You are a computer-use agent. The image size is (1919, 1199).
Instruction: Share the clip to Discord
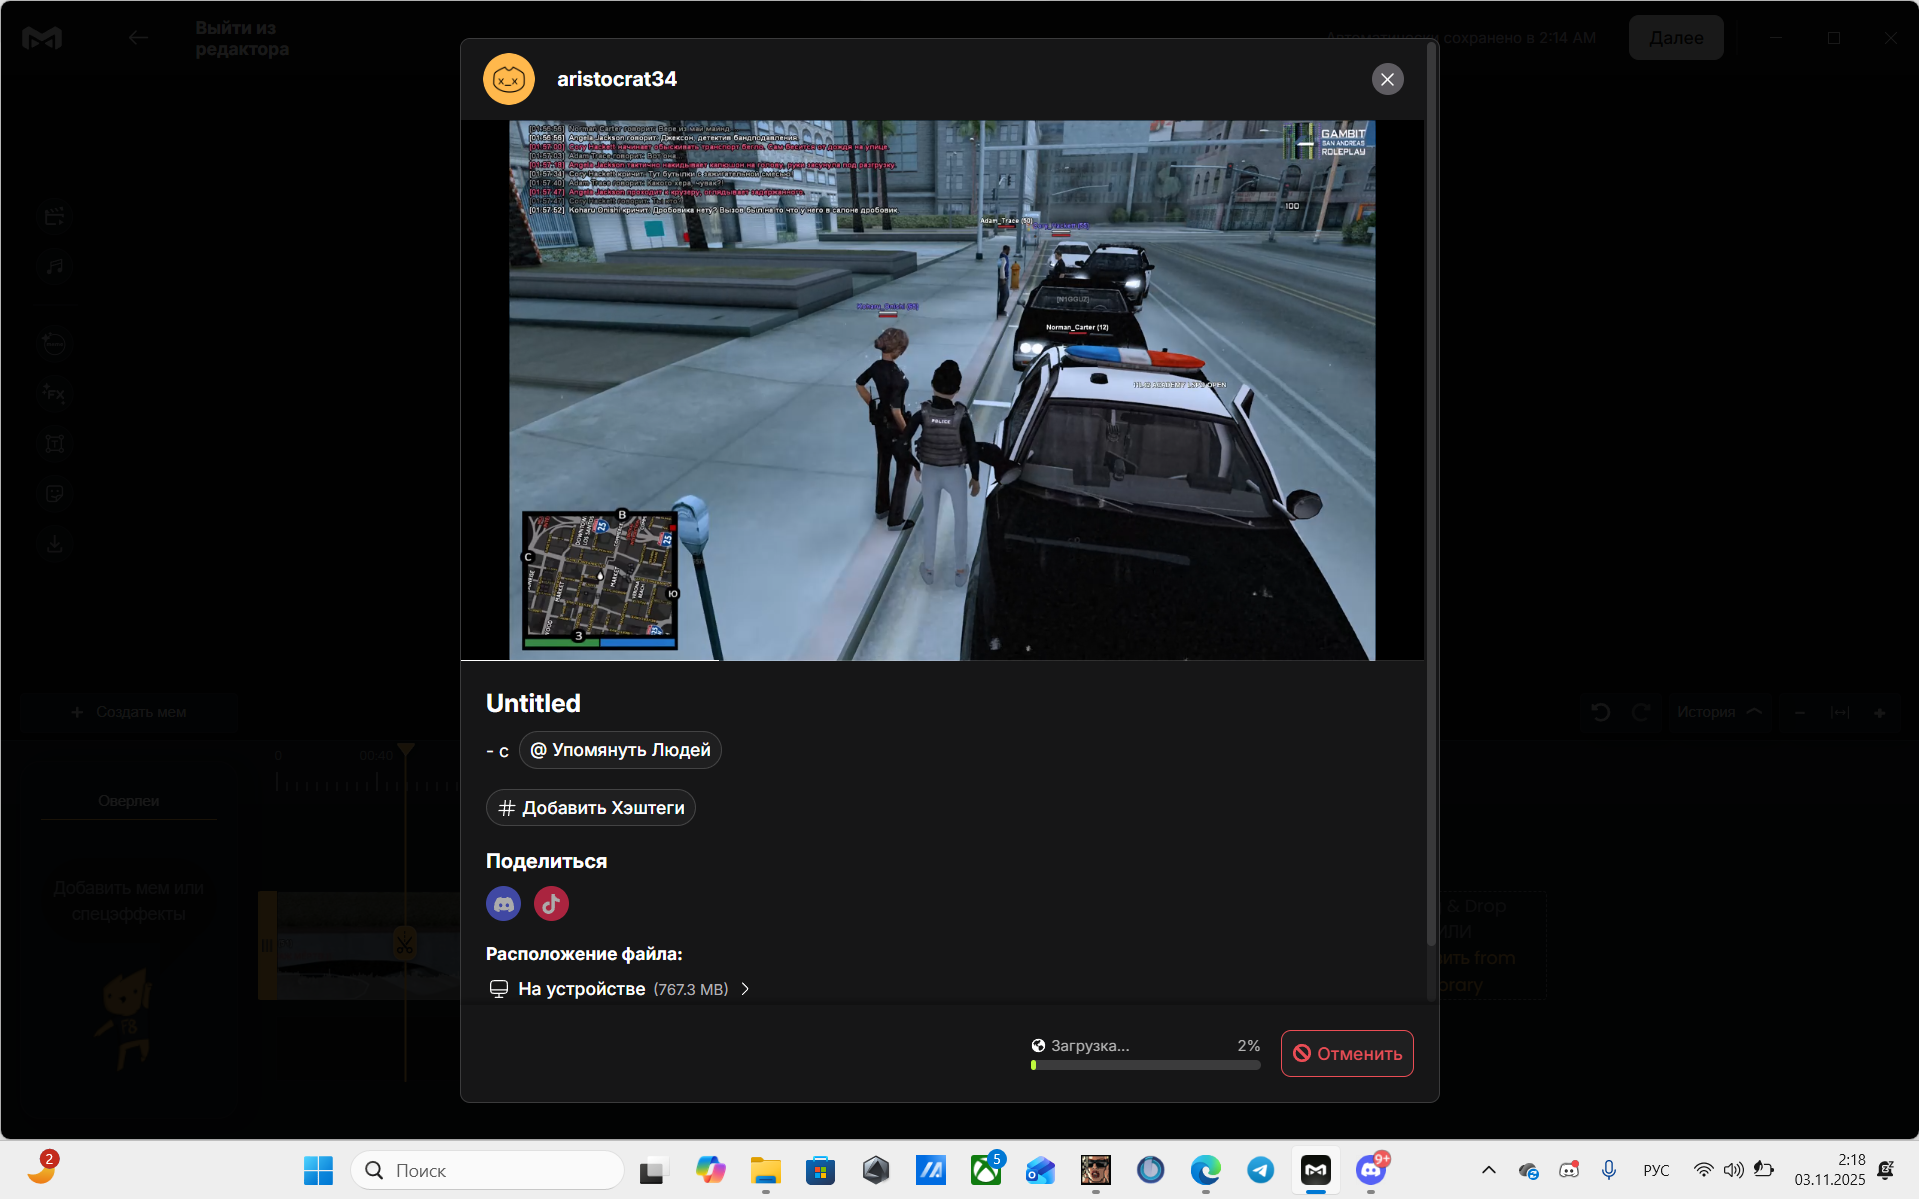point(503,904)
